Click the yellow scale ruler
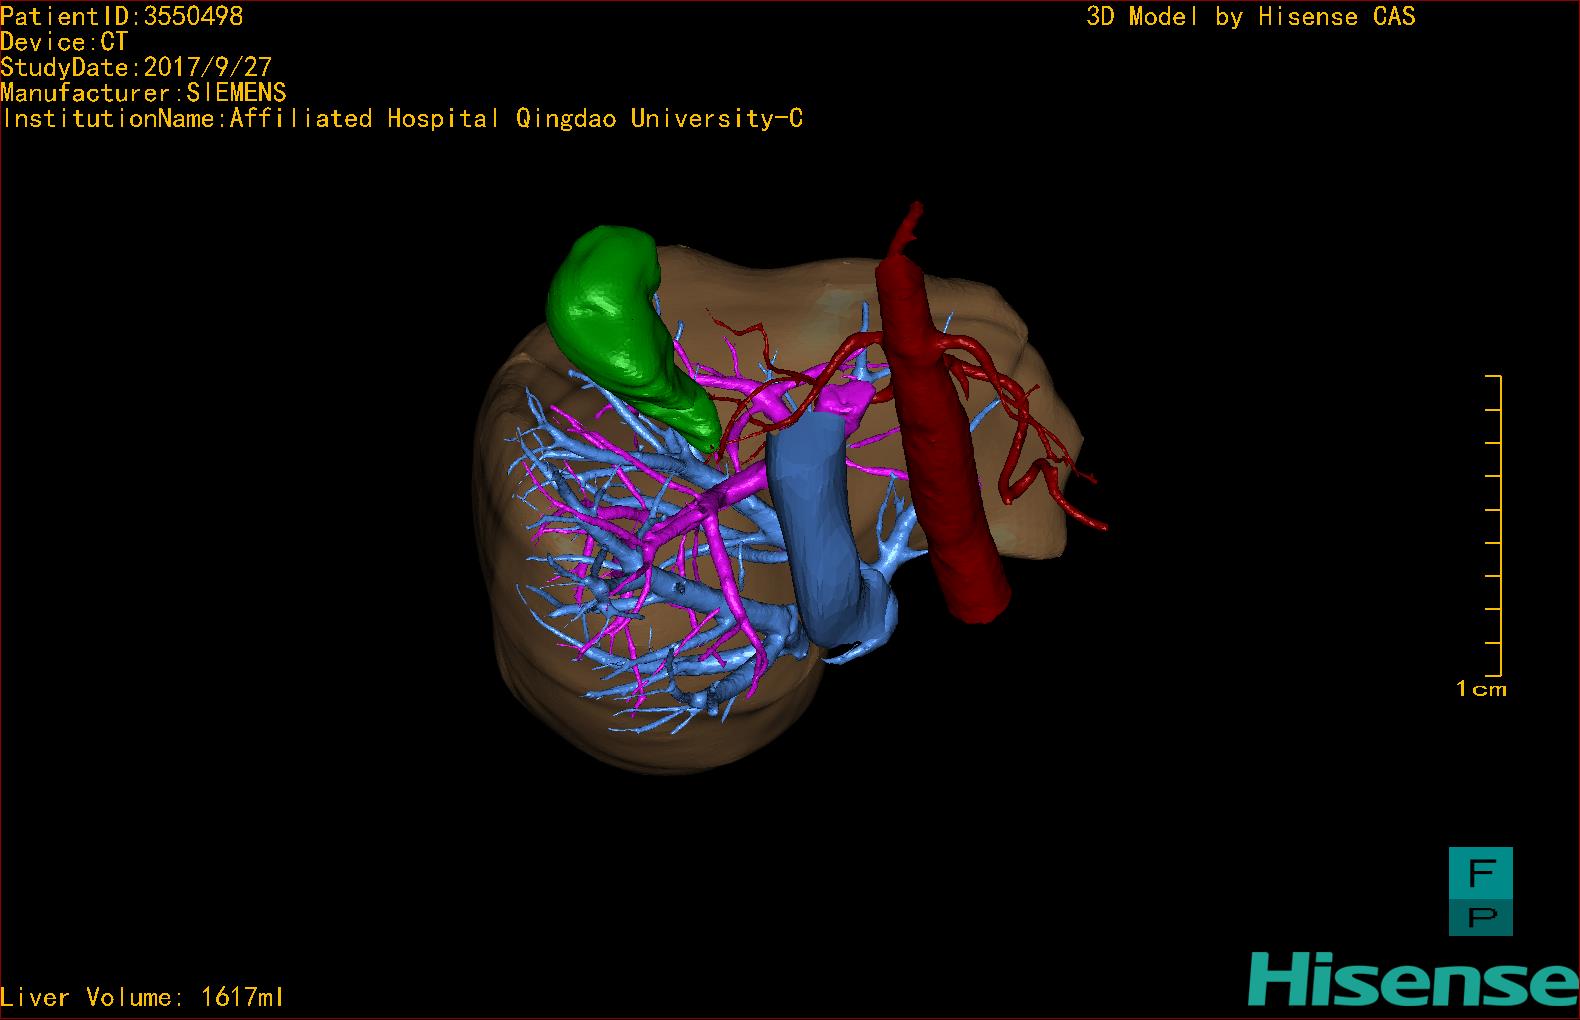This screenshot has height=1020, width=1580. click(1494, 525)
